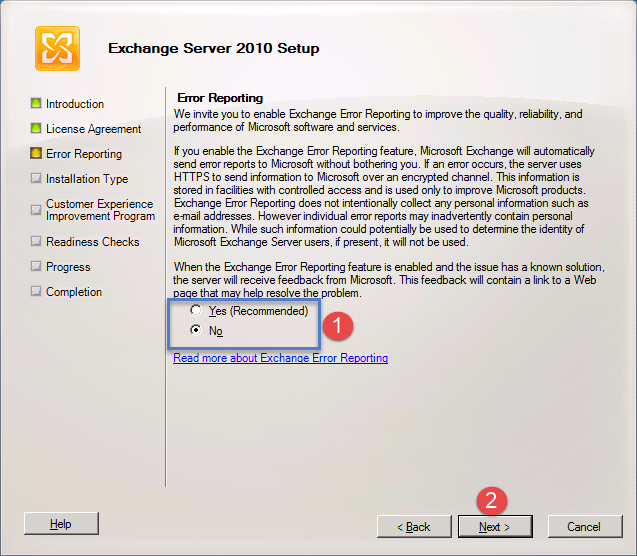
Task: Click the yellow Error Reporting step indicator
Action: point(36,153)
